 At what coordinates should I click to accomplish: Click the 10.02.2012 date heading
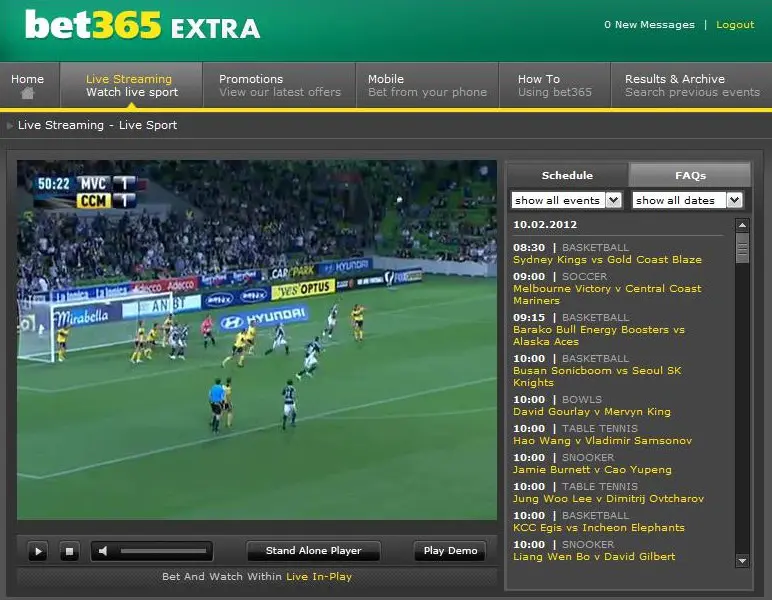[x=545, y=224]
